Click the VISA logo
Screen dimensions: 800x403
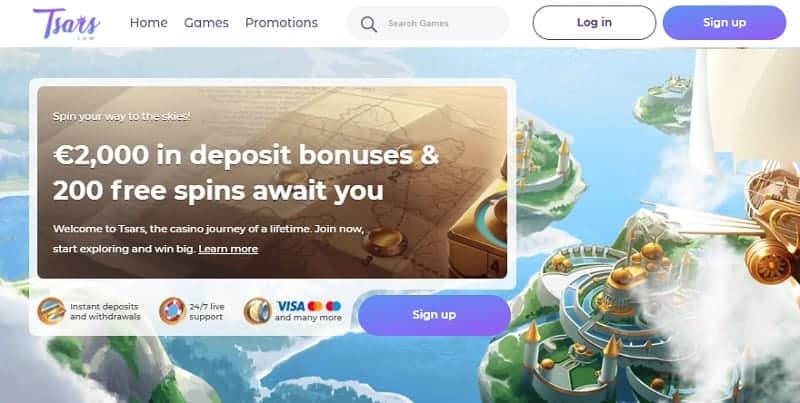[x=291, y=306]
